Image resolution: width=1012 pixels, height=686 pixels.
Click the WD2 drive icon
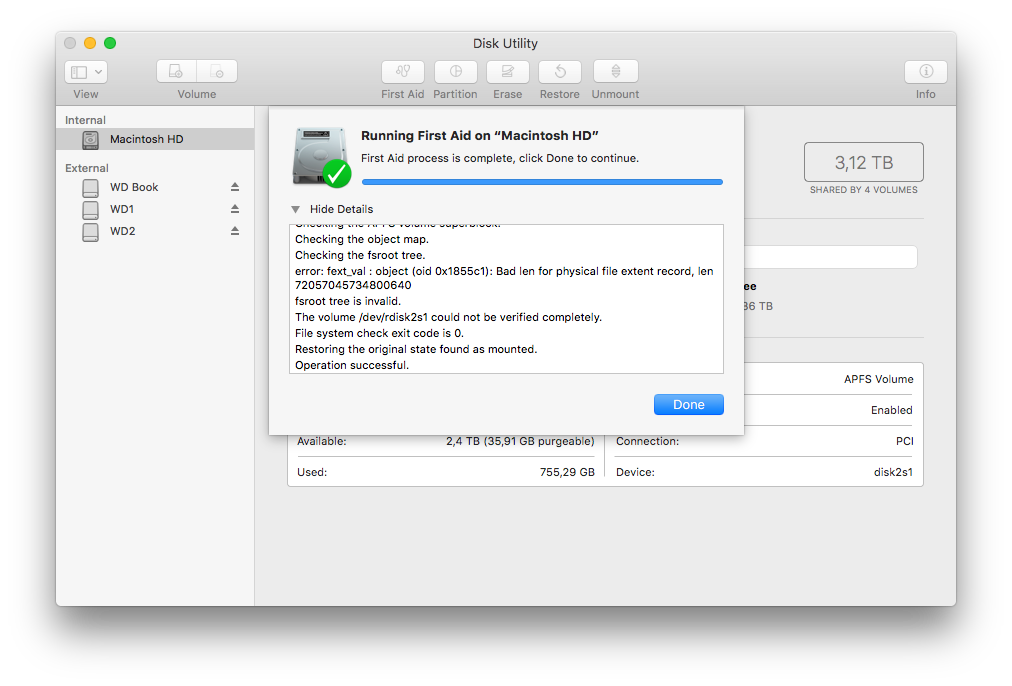tap(91, 232)
